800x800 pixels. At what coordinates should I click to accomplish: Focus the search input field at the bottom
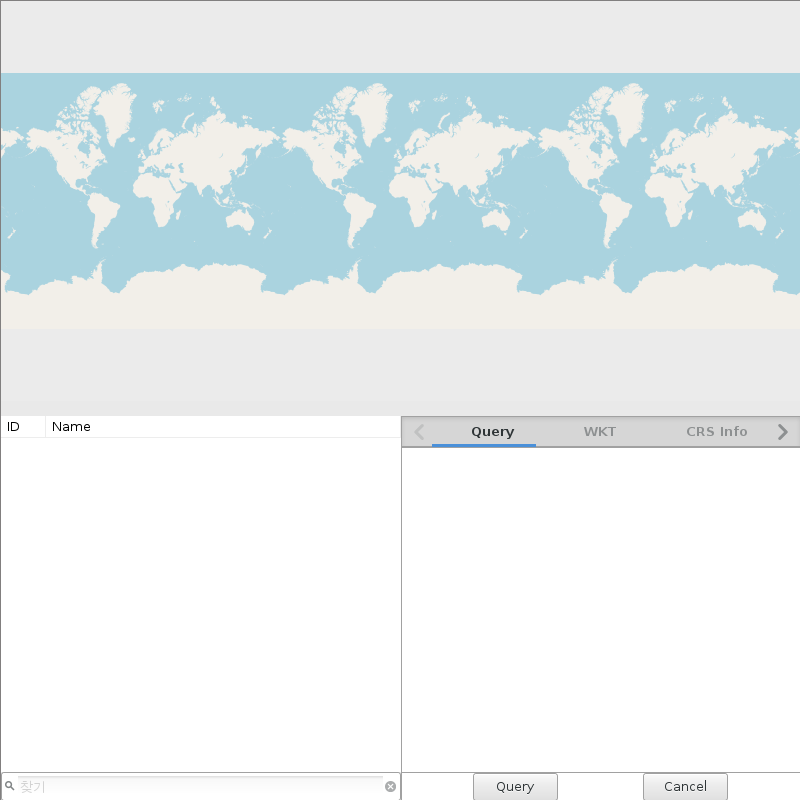click(x=200, y=787)
